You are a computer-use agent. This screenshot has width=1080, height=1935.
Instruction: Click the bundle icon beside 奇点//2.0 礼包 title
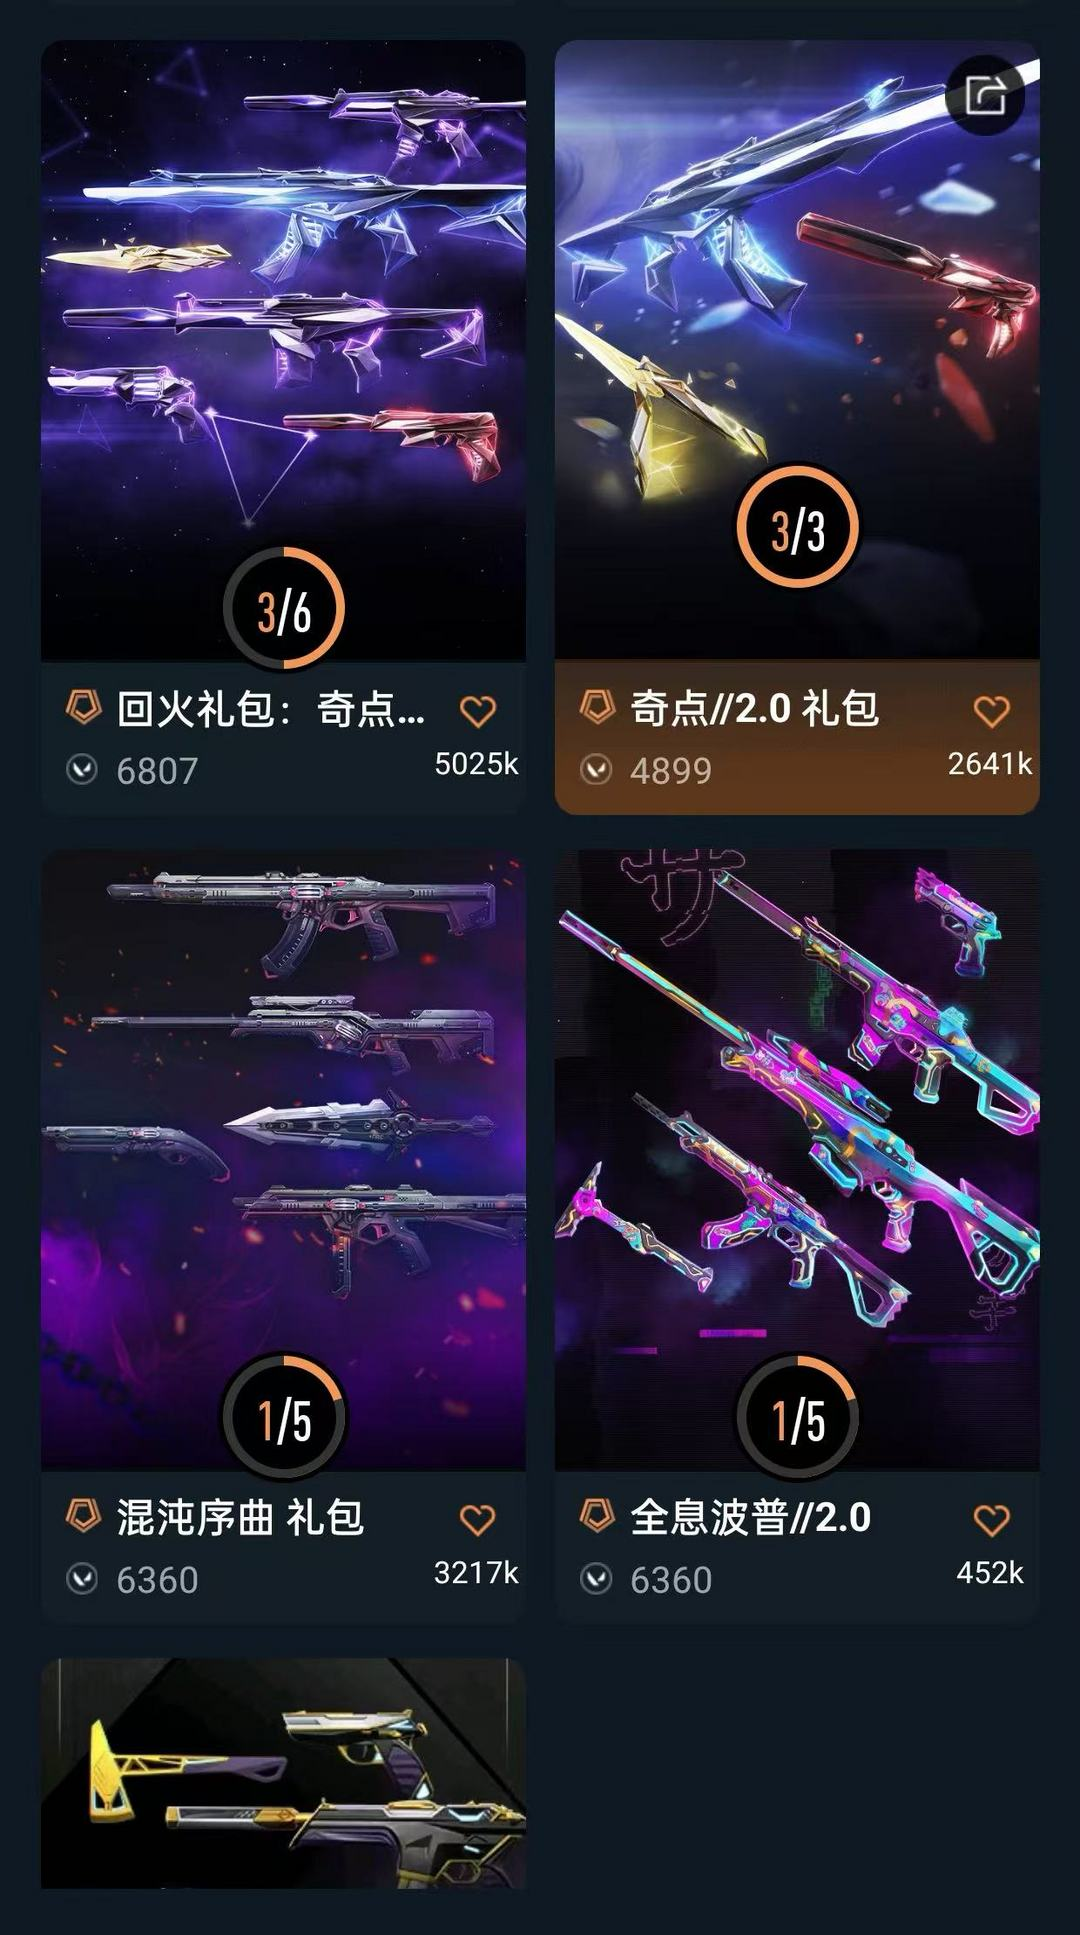point(598,707)
